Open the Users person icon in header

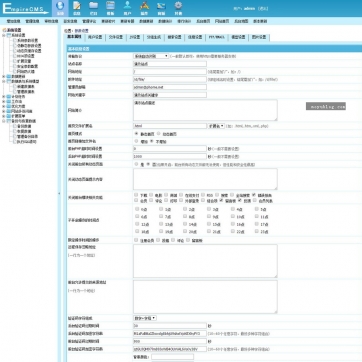127,8
